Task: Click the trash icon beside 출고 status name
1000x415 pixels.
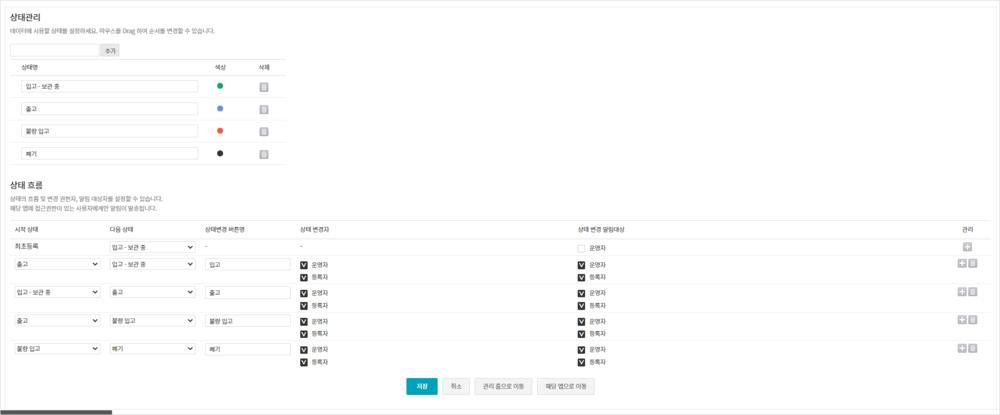Action: pos(264,109)
